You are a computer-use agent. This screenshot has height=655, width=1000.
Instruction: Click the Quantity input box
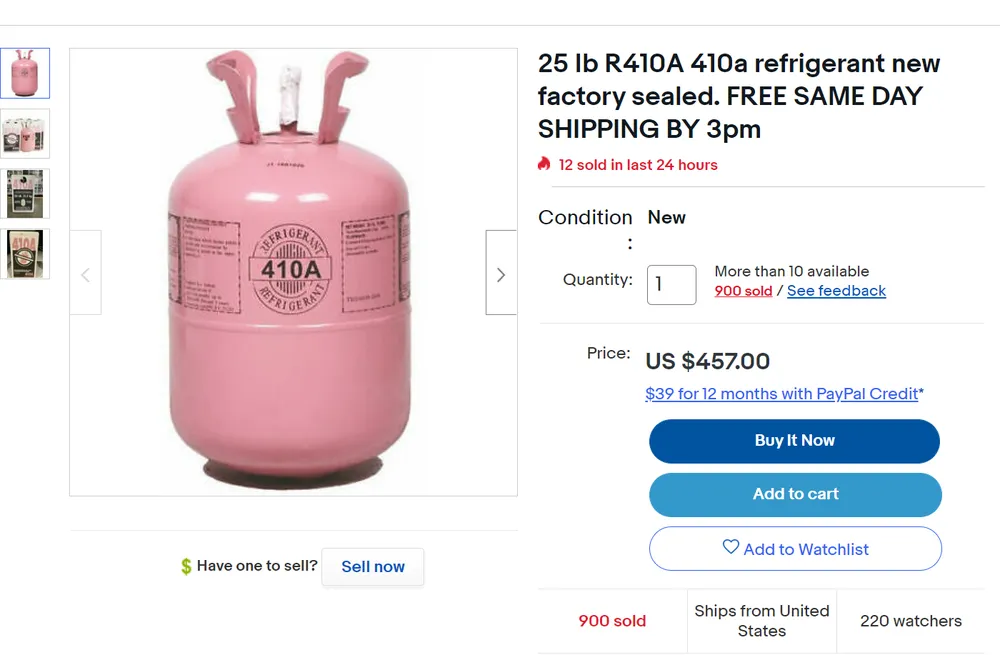pyautogui.click(x=671, y=285)
